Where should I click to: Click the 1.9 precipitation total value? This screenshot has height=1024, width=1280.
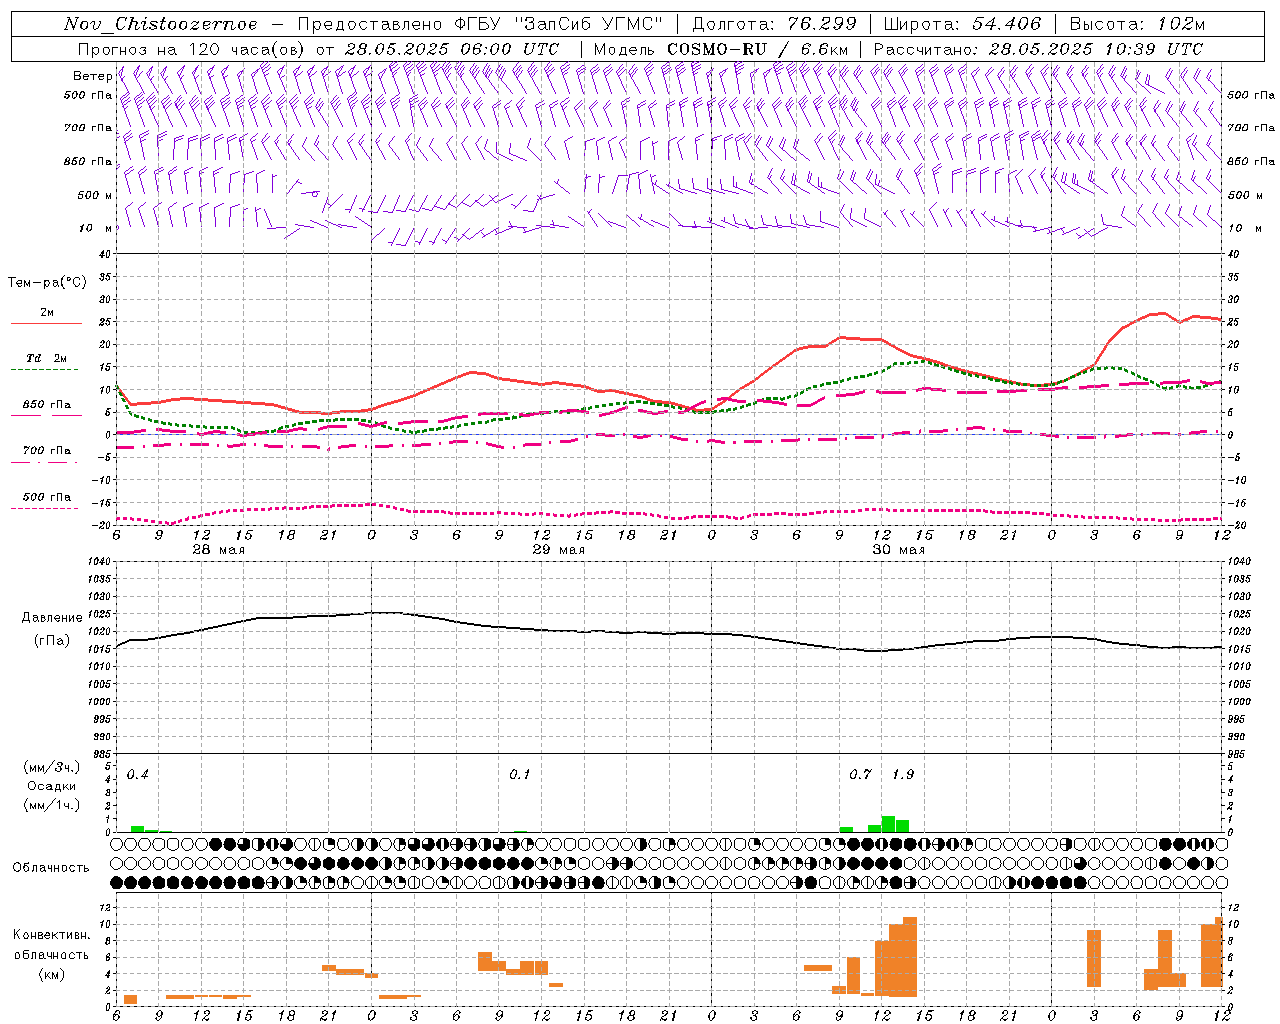[903, 775]
